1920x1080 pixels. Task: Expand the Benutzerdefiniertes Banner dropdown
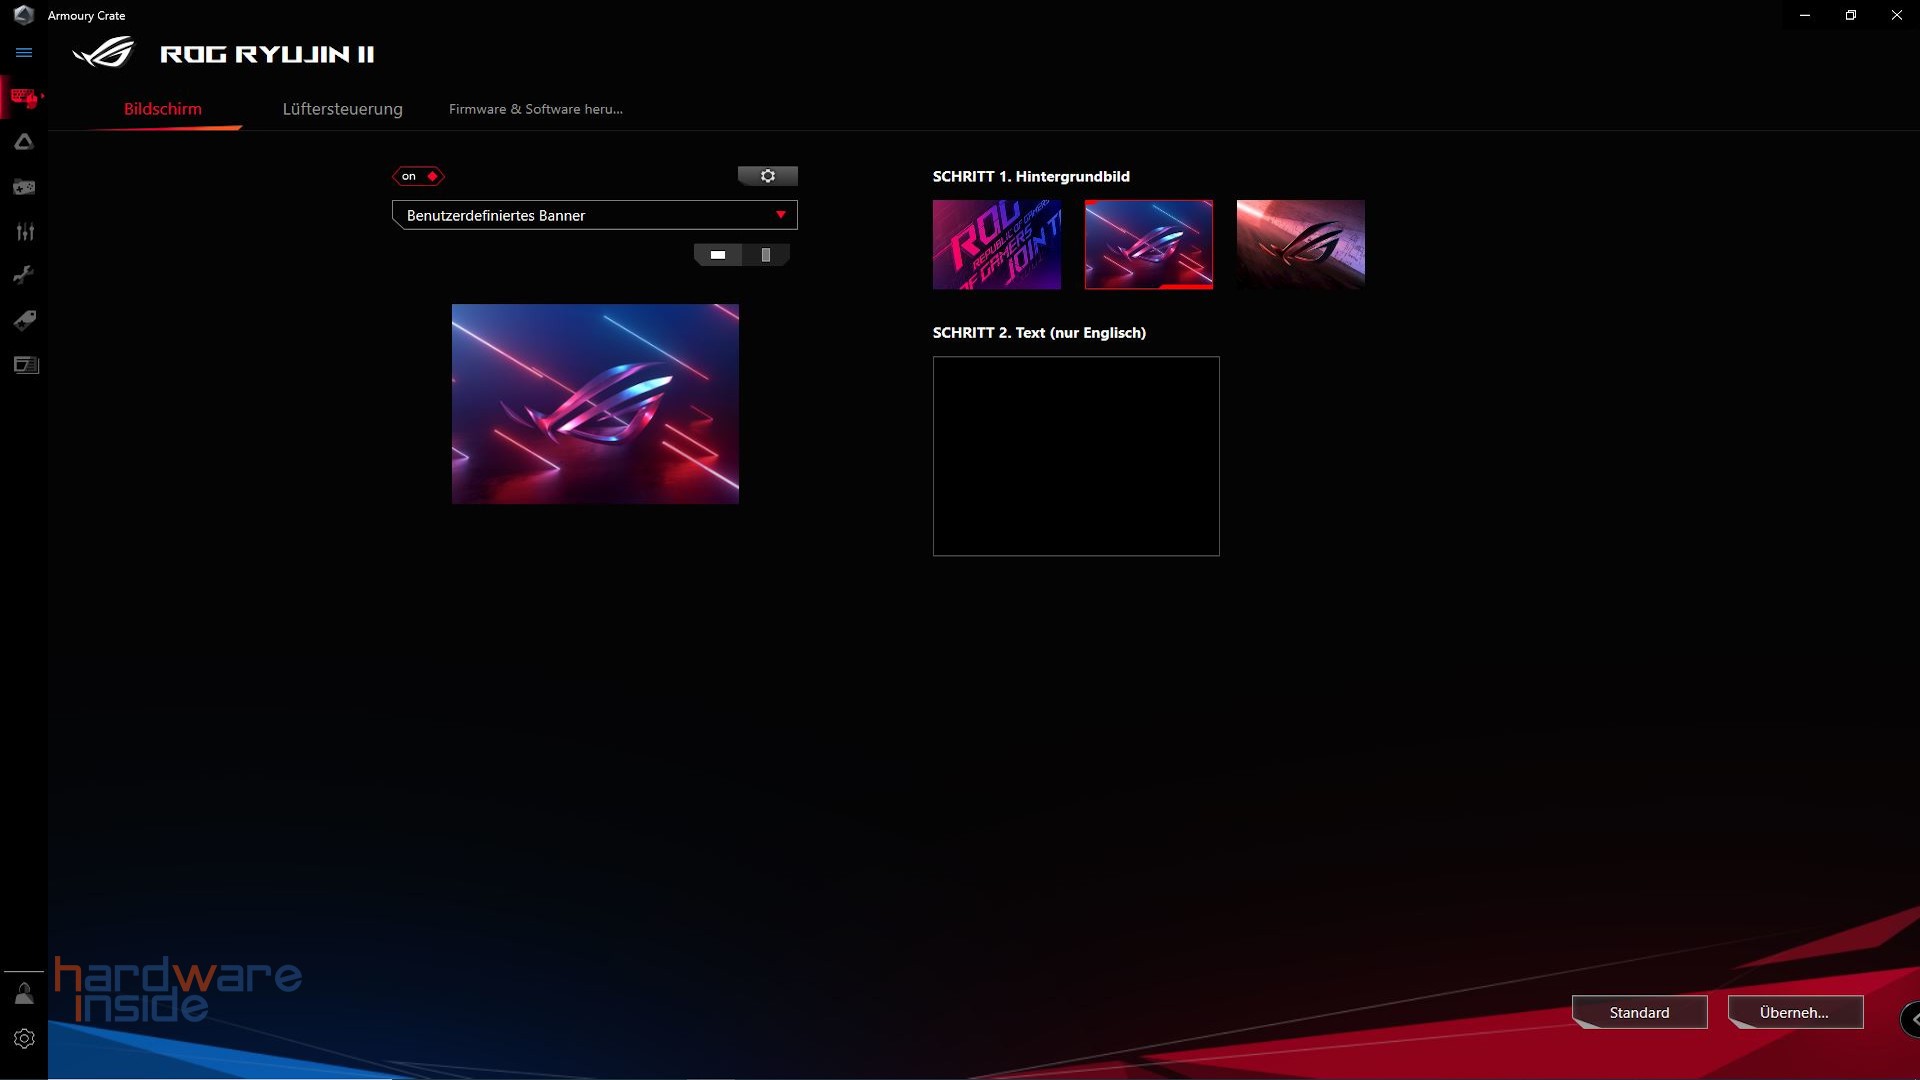point(595,215)
